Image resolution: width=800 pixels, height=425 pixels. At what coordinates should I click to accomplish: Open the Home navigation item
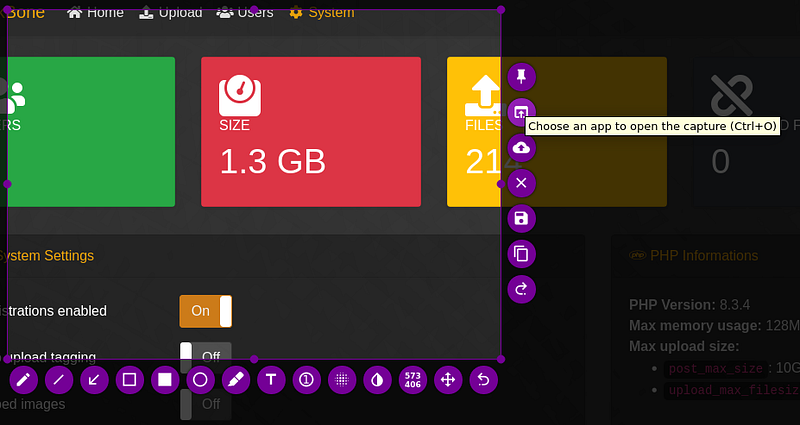click(x=95, y=13)
